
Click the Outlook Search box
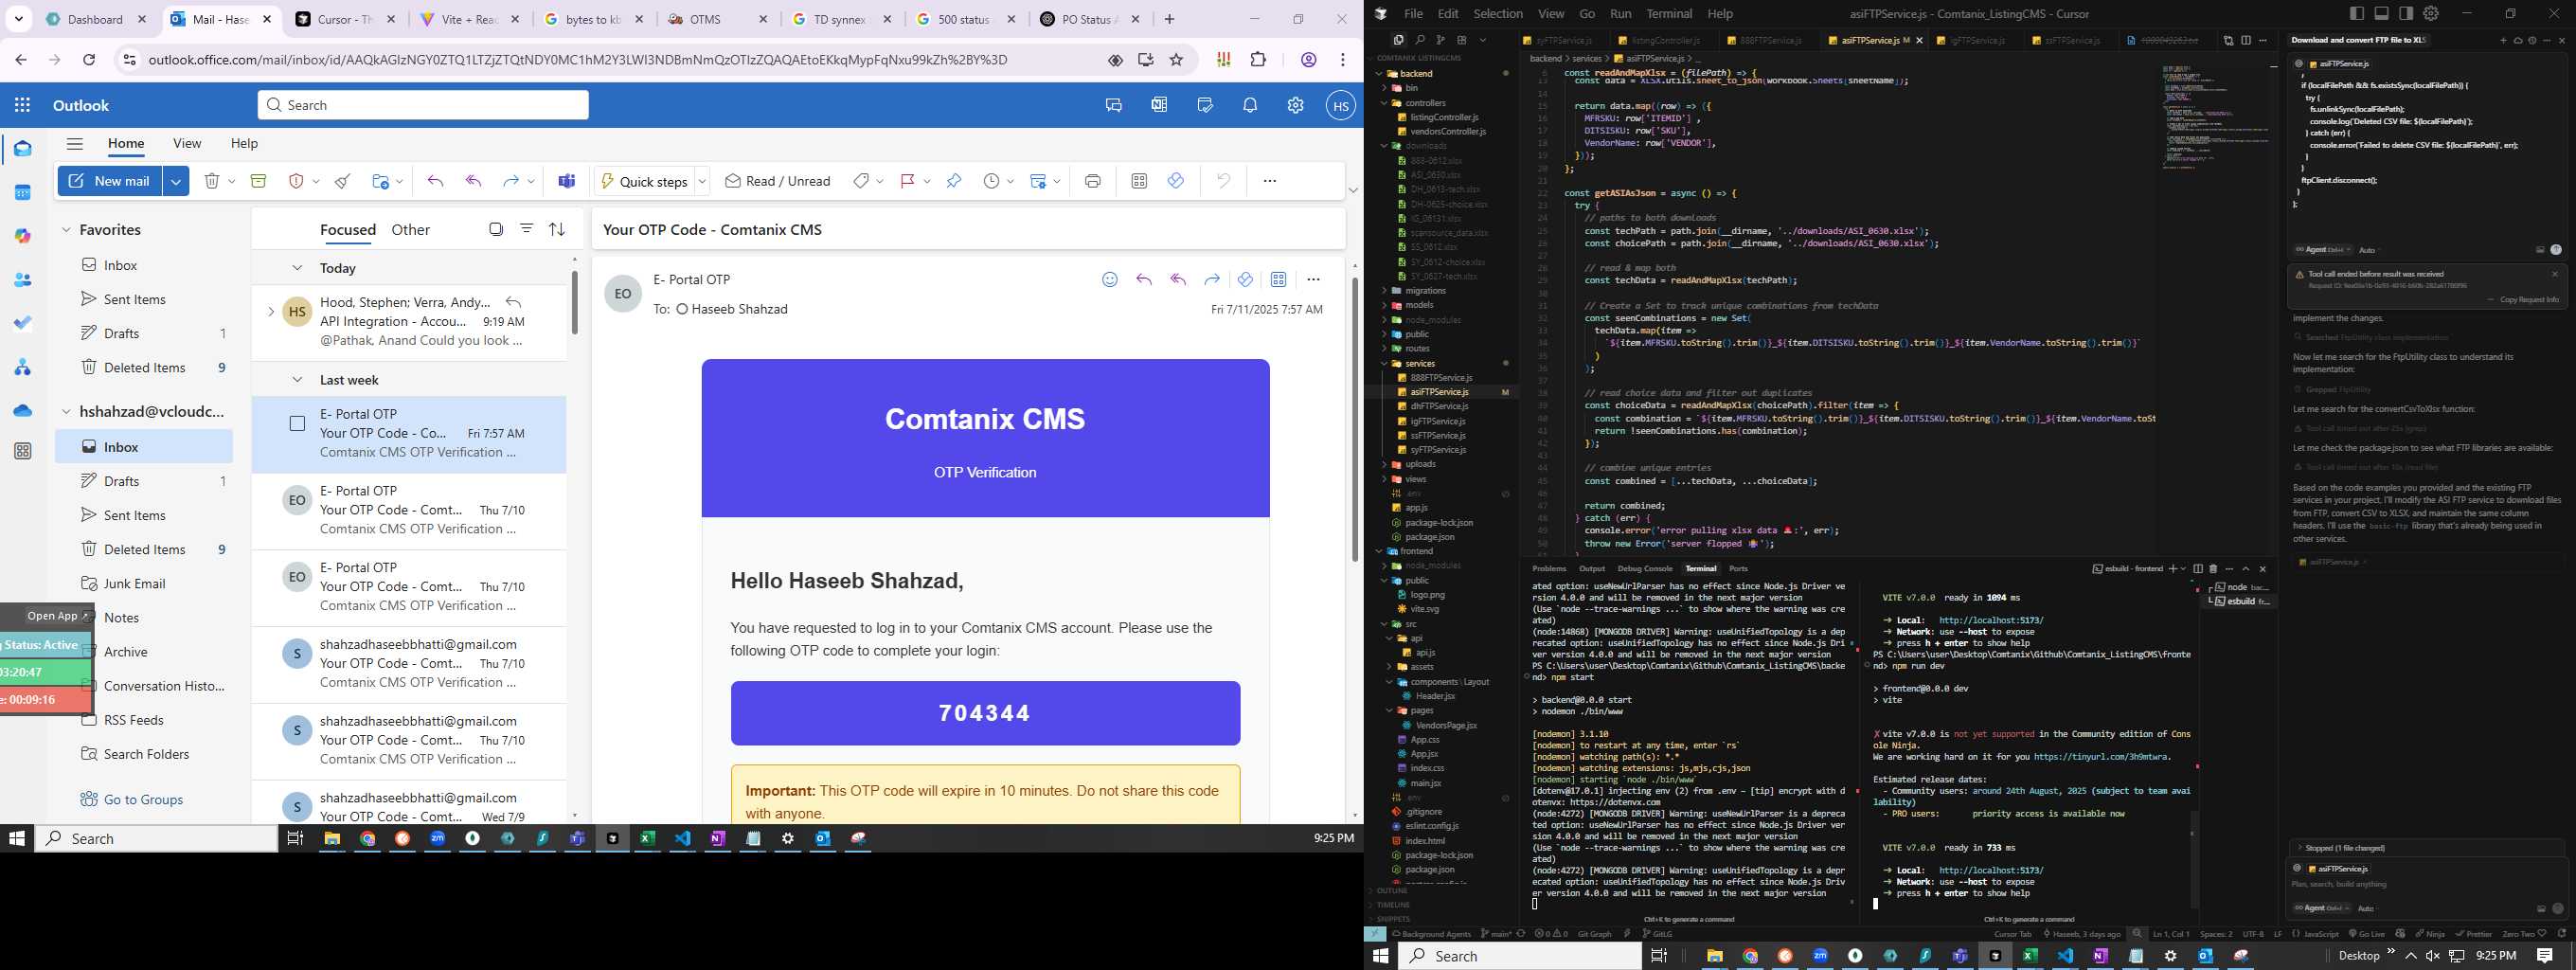pyautogui.click(x=423, y=105)
